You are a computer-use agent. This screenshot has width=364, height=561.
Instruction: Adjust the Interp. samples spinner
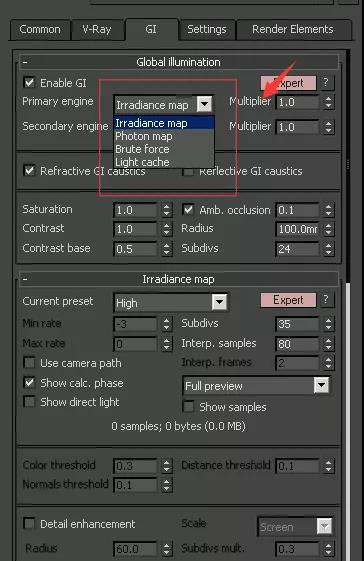329,344
